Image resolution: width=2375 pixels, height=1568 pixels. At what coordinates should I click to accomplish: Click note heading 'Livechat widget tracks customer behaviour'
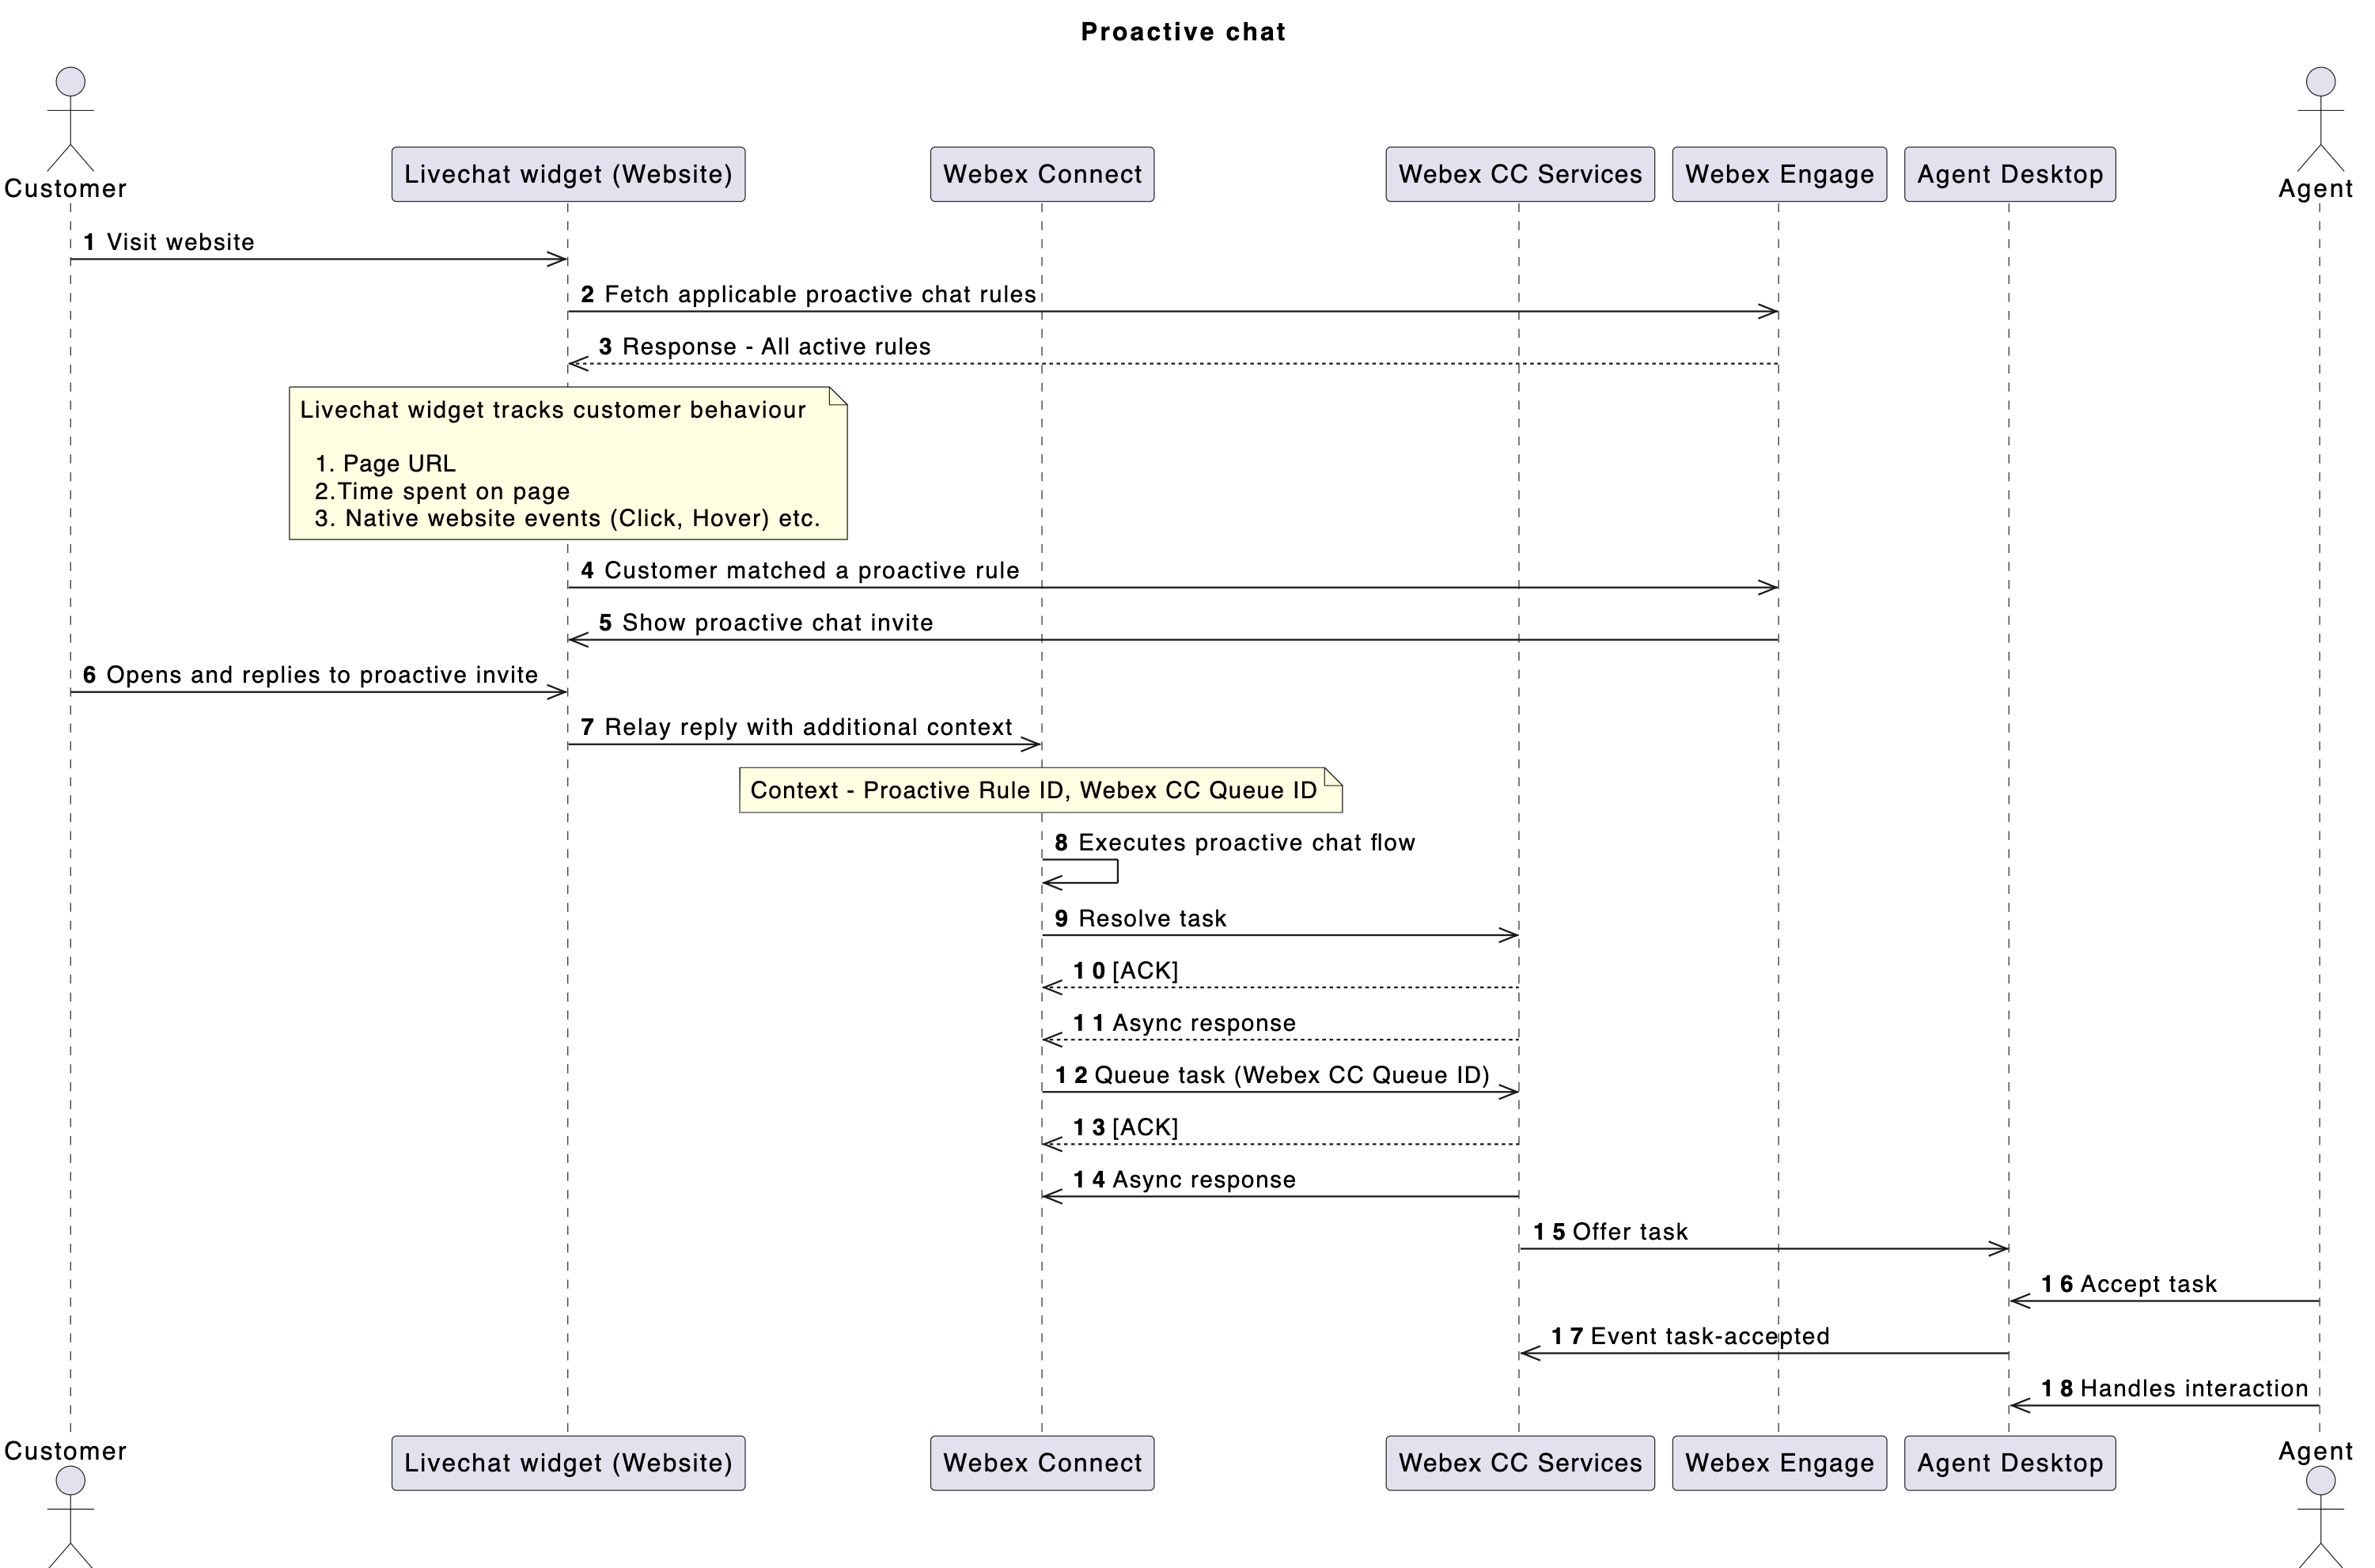point(553,410)
